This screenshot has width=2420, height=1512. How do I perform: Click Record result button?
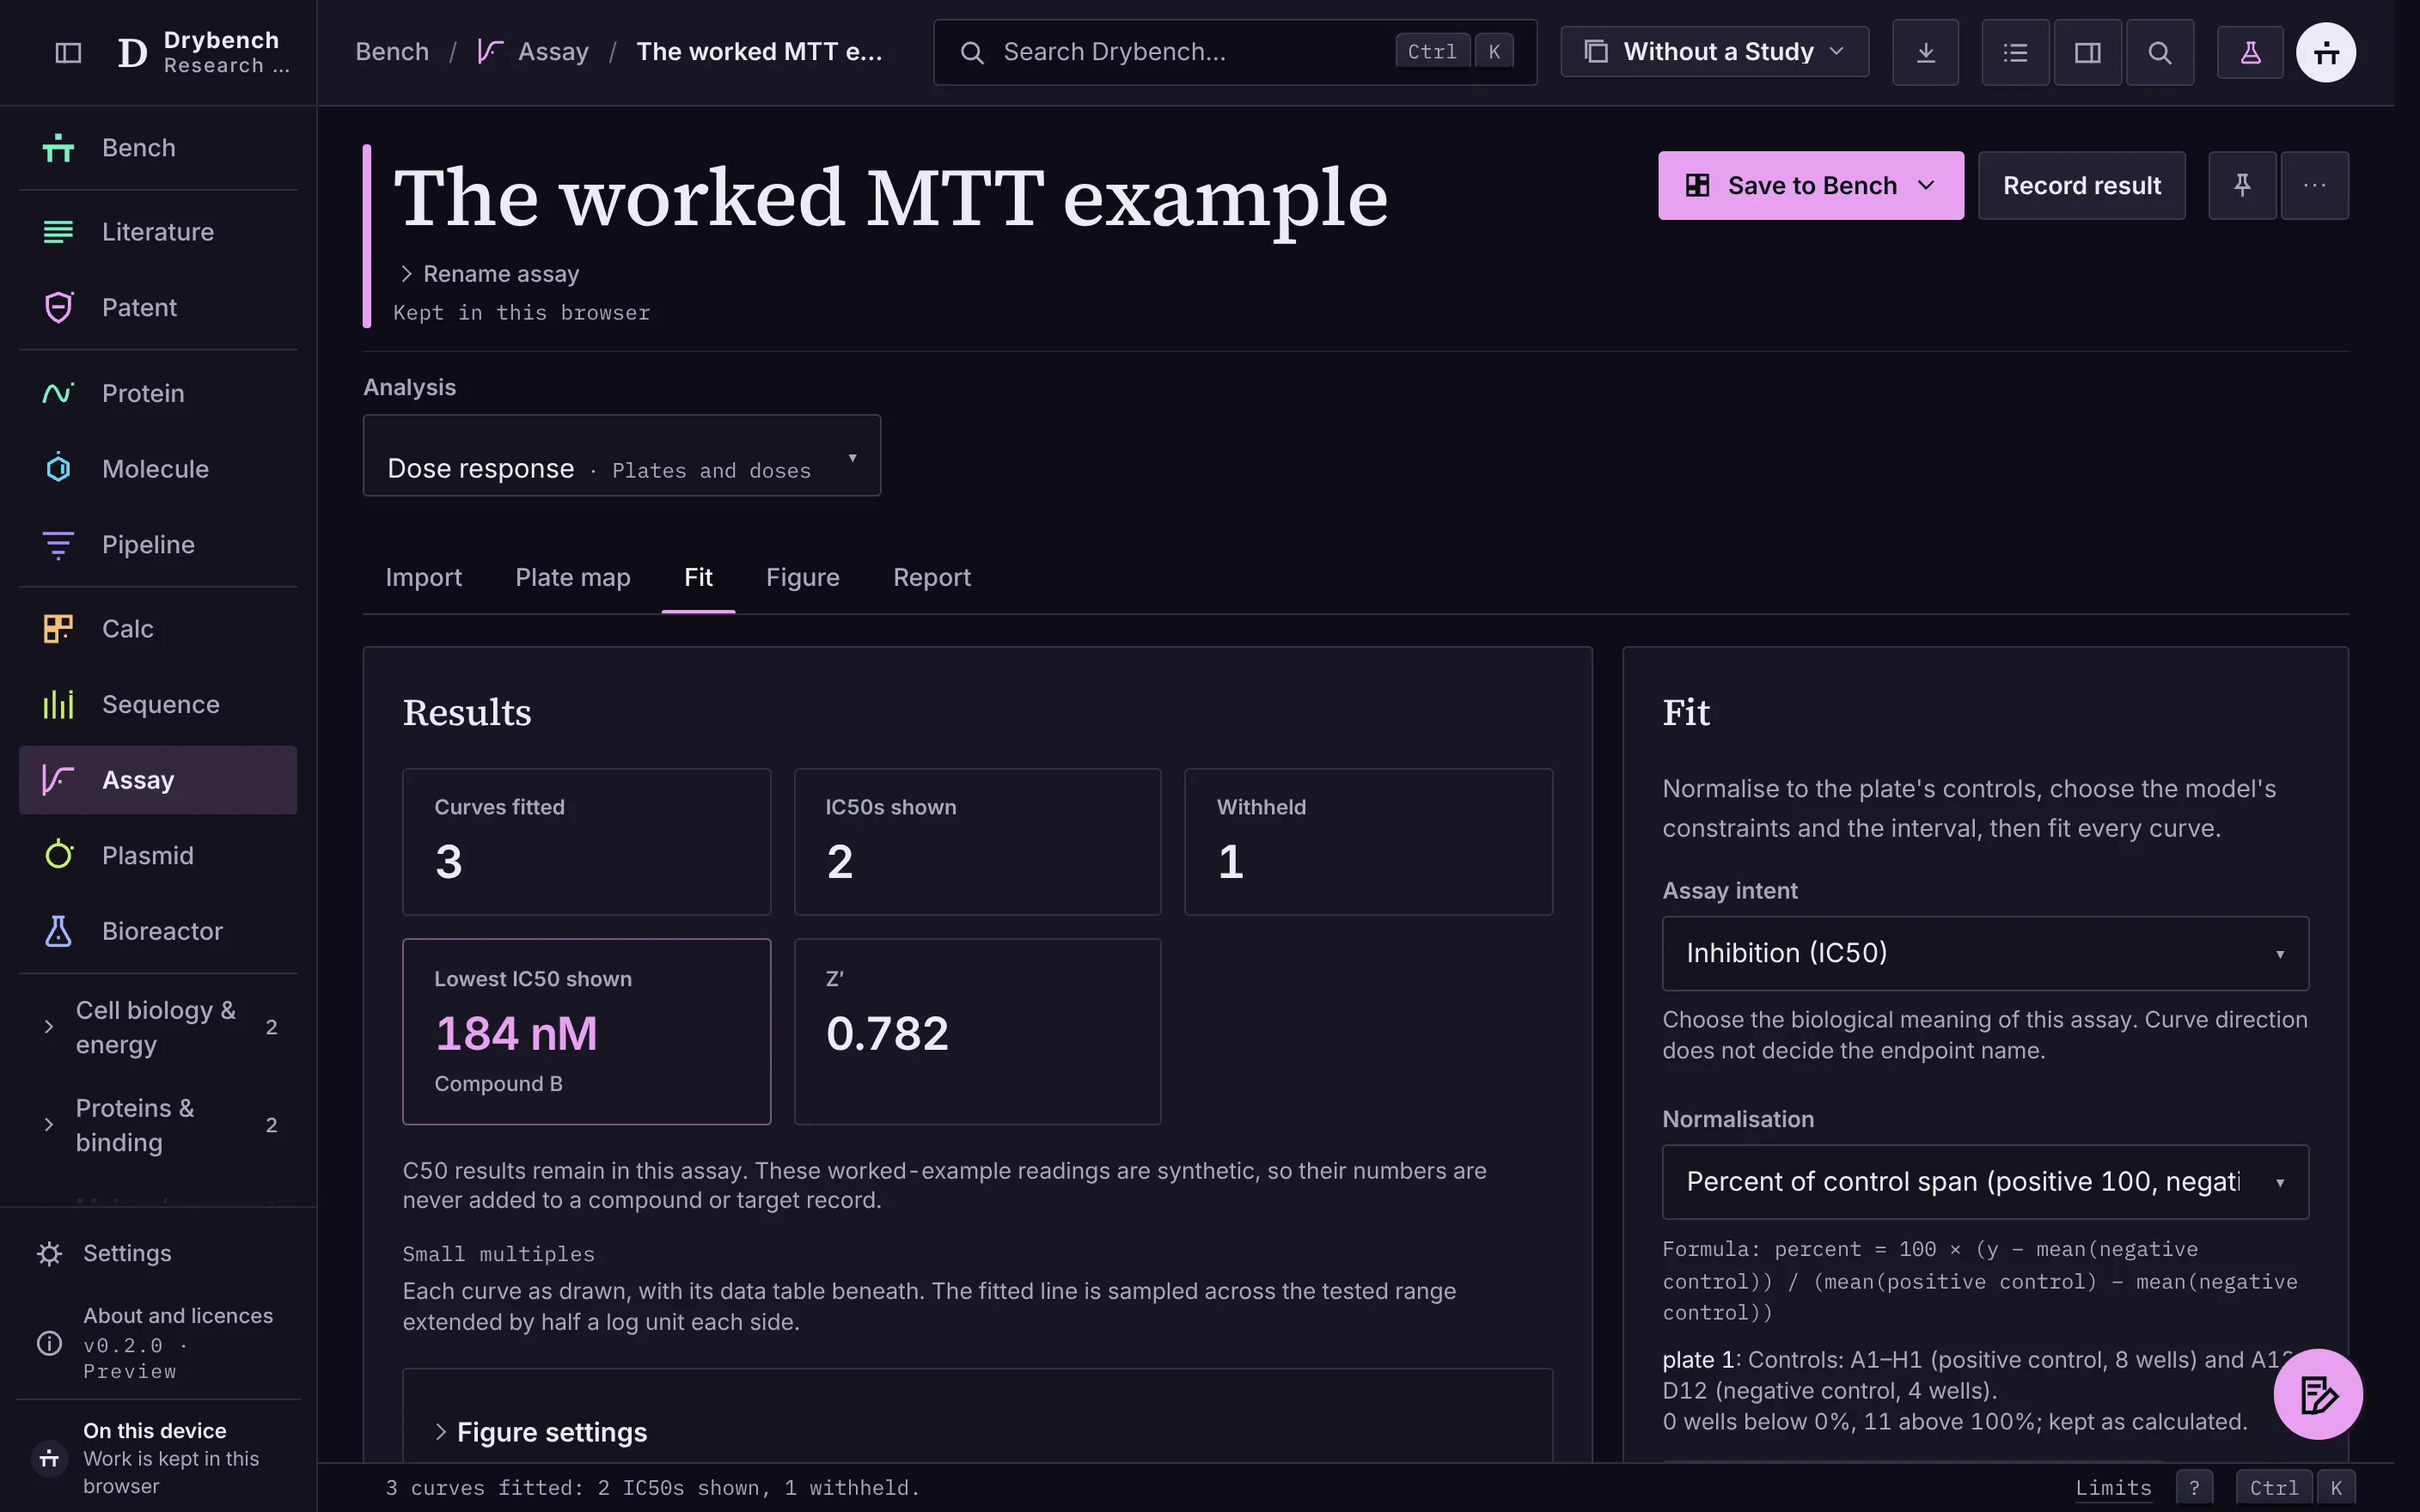(2081, 185)
